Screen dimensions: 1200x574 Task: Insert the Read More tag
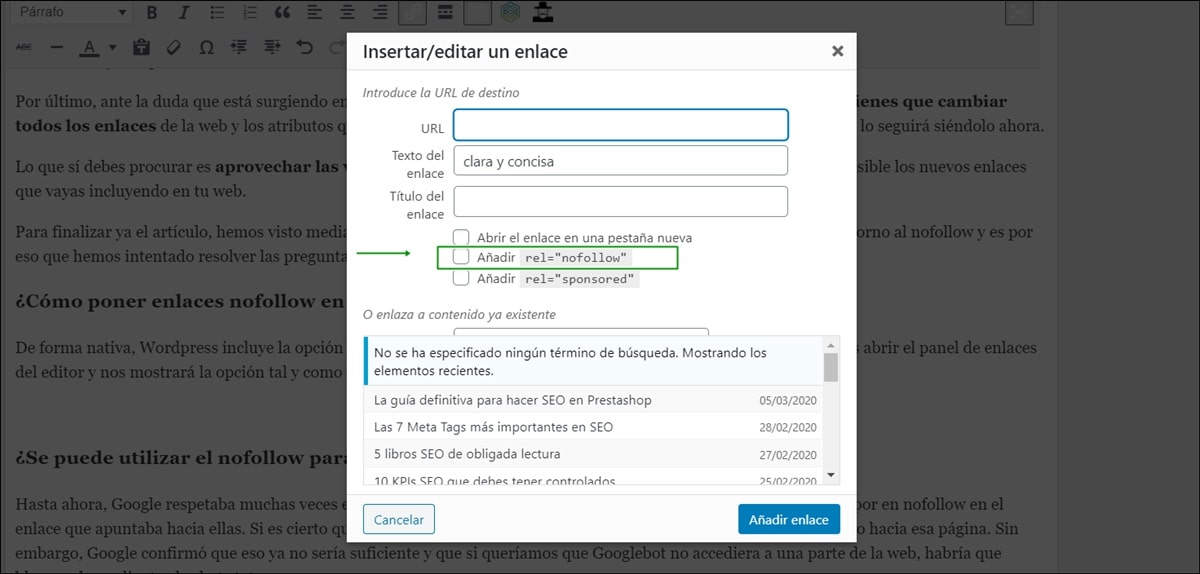click(x=445, y=13)
